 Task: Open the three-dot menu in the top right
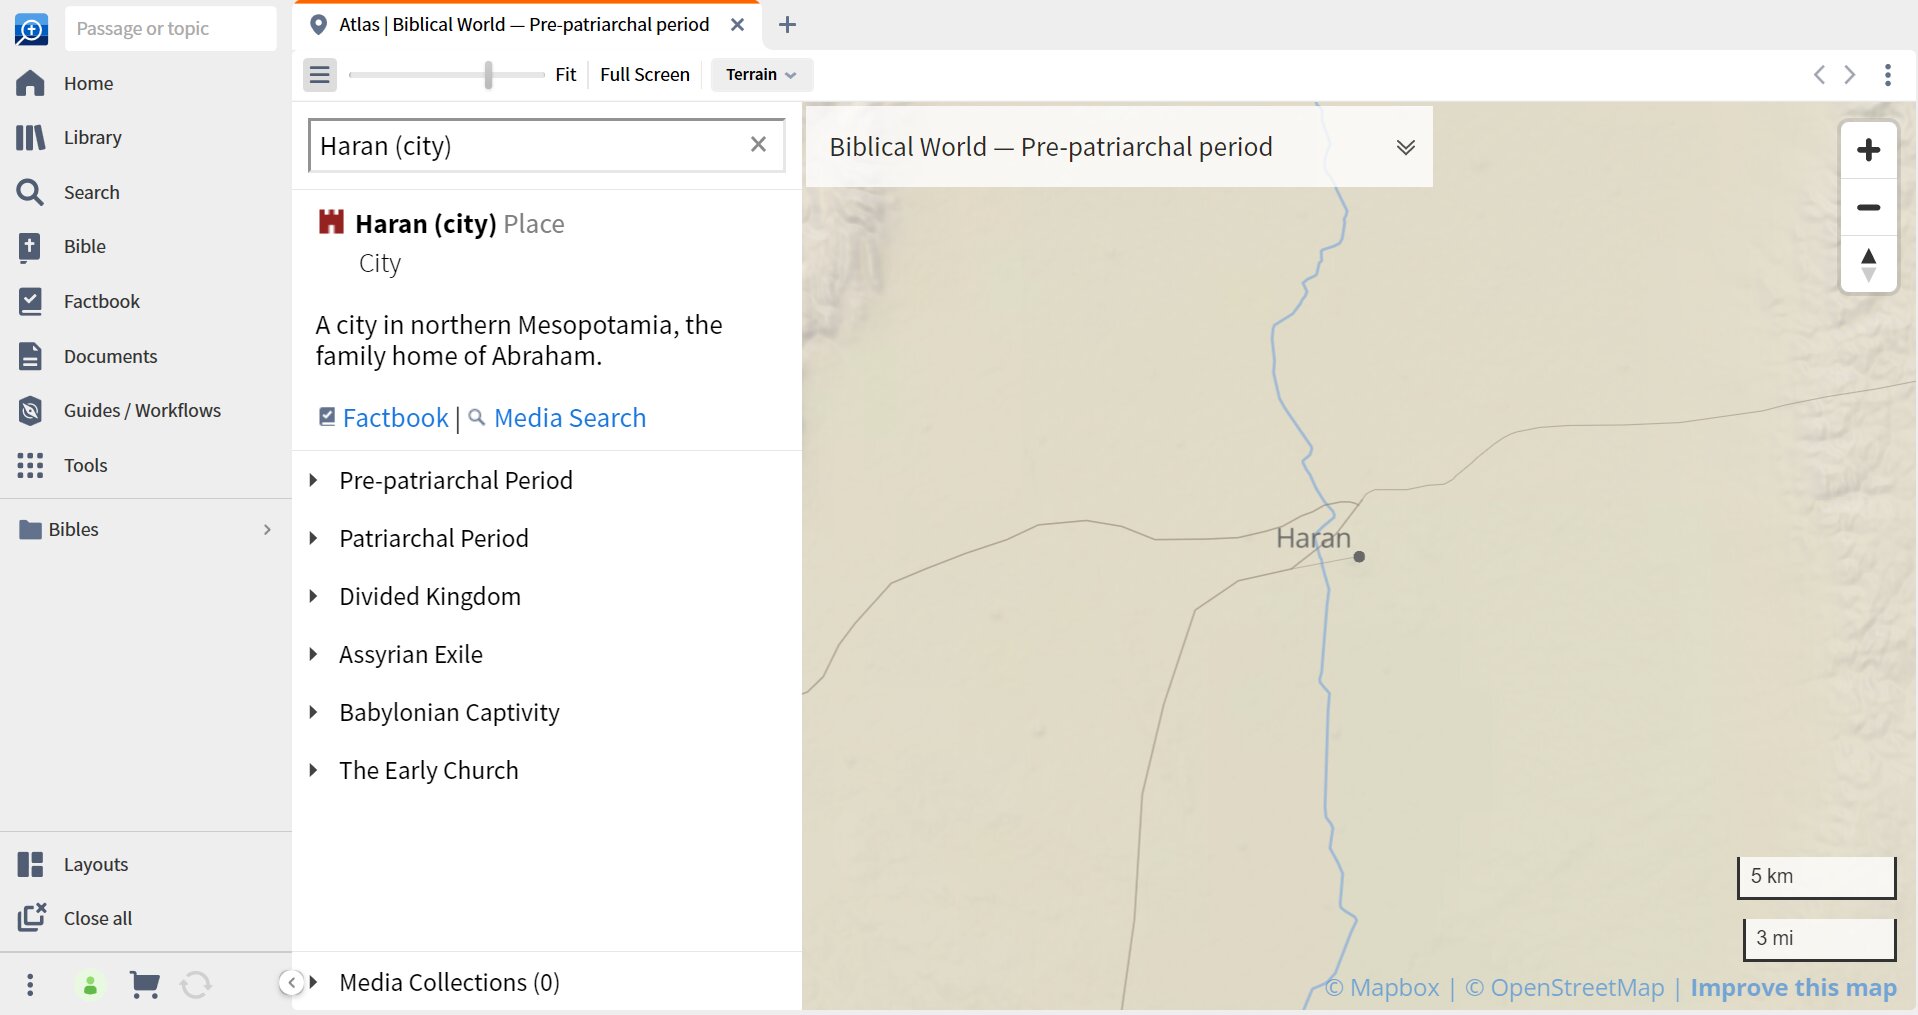[1888, 74]
